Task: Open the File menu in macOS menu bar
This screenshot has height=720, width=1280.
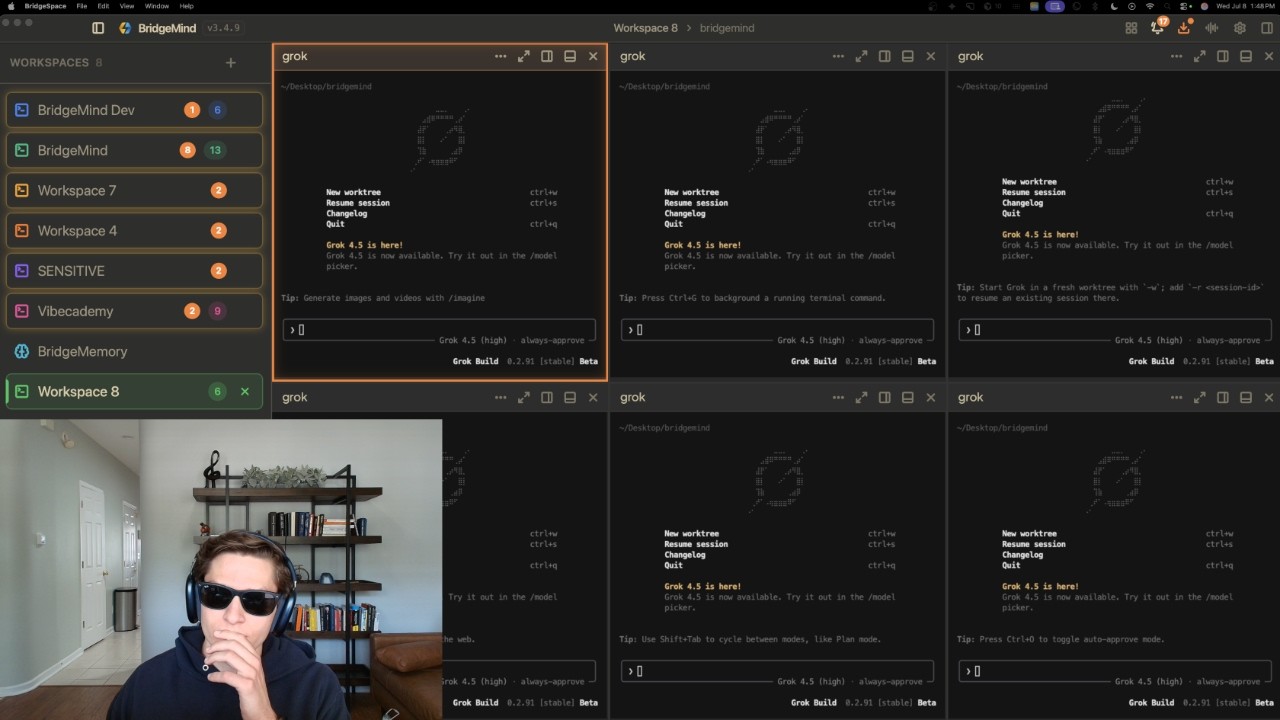Action: (x=82, y=6)
